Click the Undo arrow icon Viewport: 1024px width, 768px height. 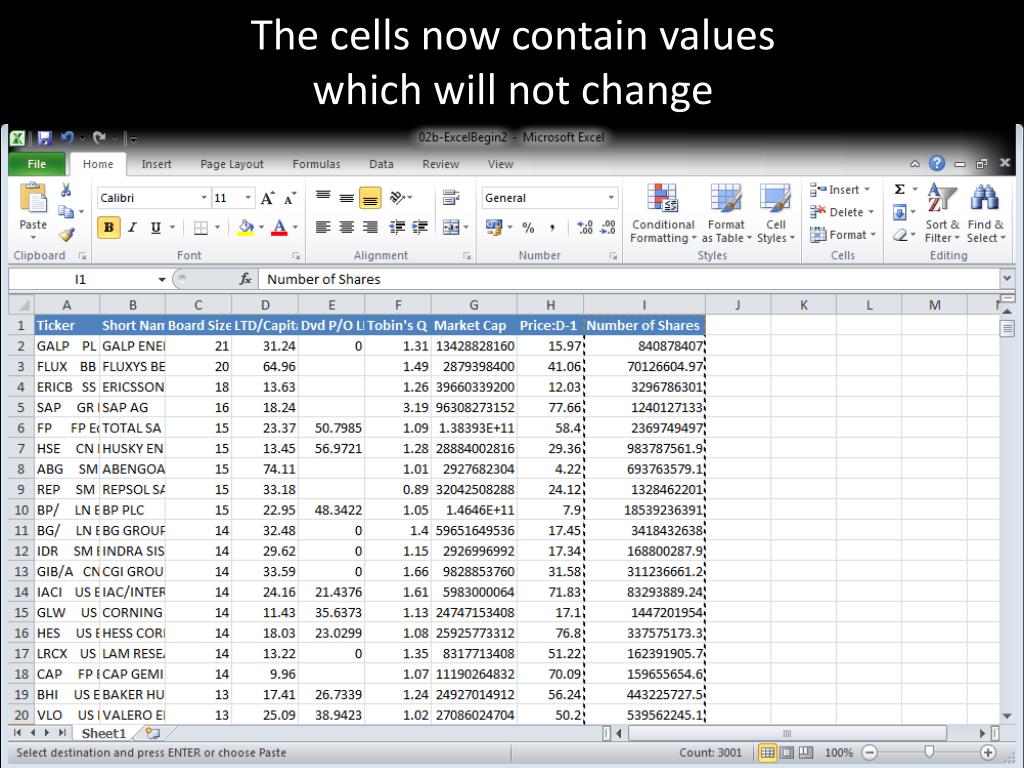(x=67, y=138)
